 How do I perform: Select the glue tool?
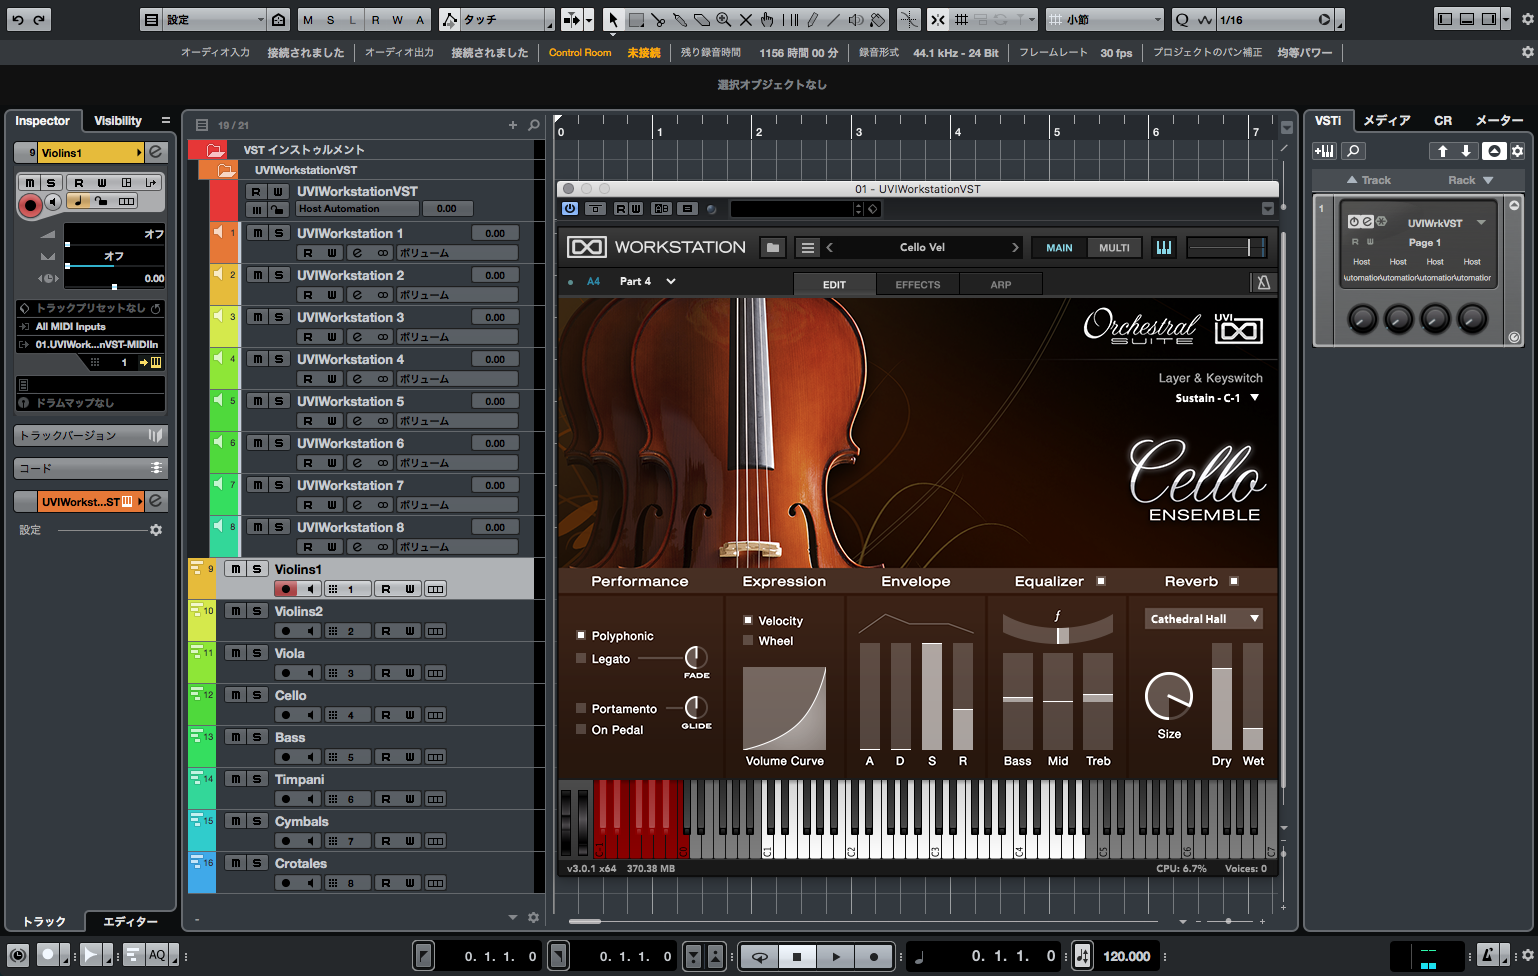[680, 20]
